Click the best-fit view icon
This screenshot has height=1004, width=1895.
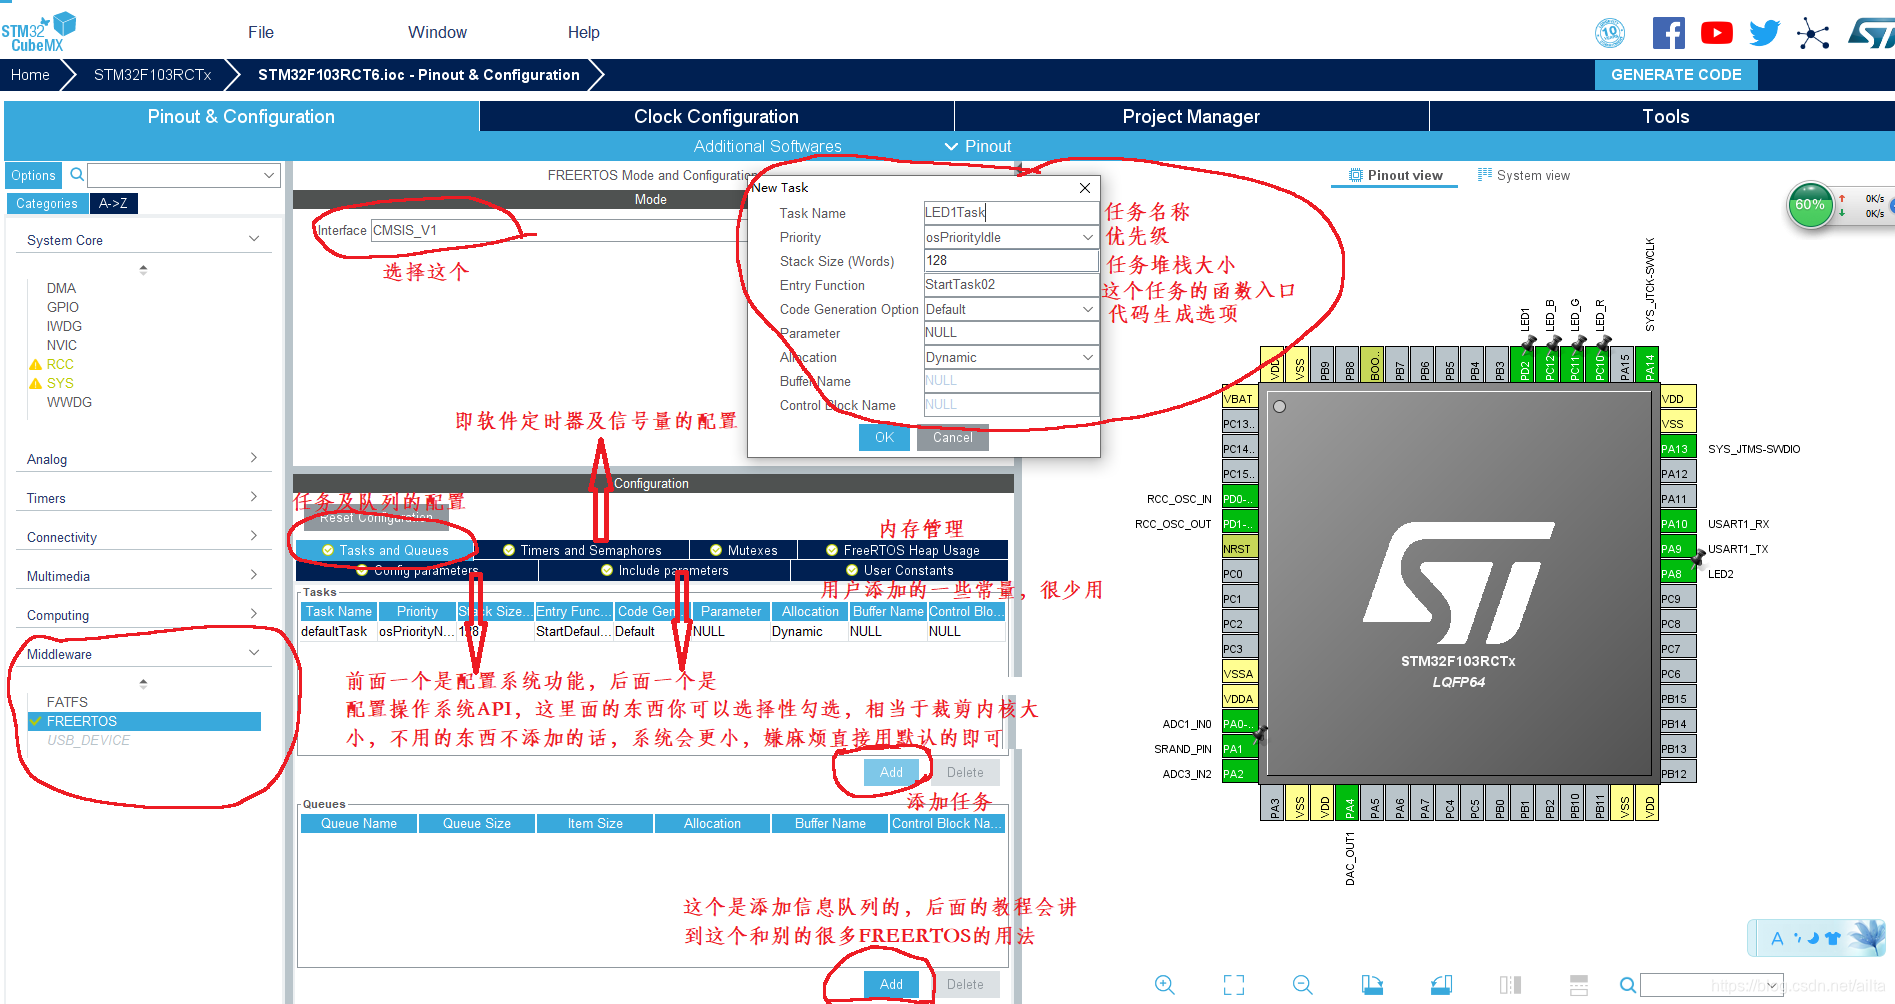pyautogui.click(x=1233, y=985)
